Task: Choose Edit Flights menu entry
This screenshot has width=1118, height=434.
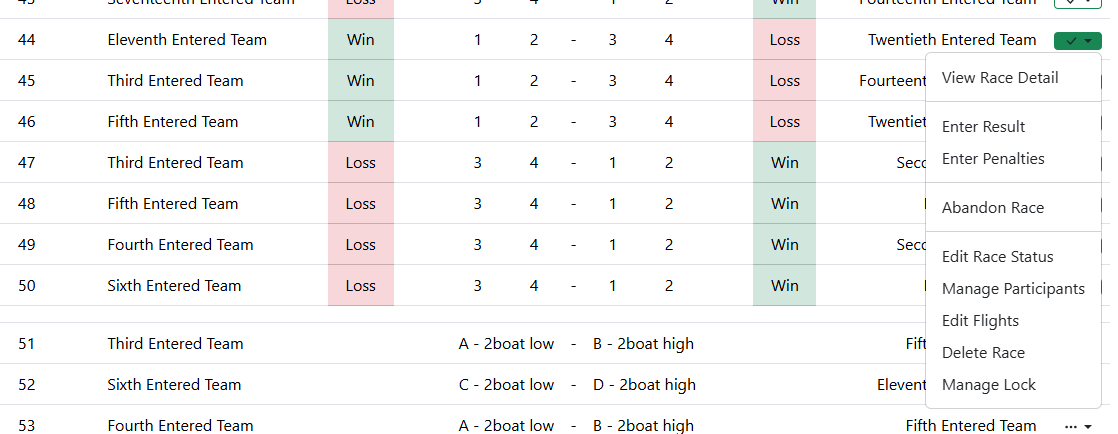Action: pyautogui.click(x=980, y=321)
